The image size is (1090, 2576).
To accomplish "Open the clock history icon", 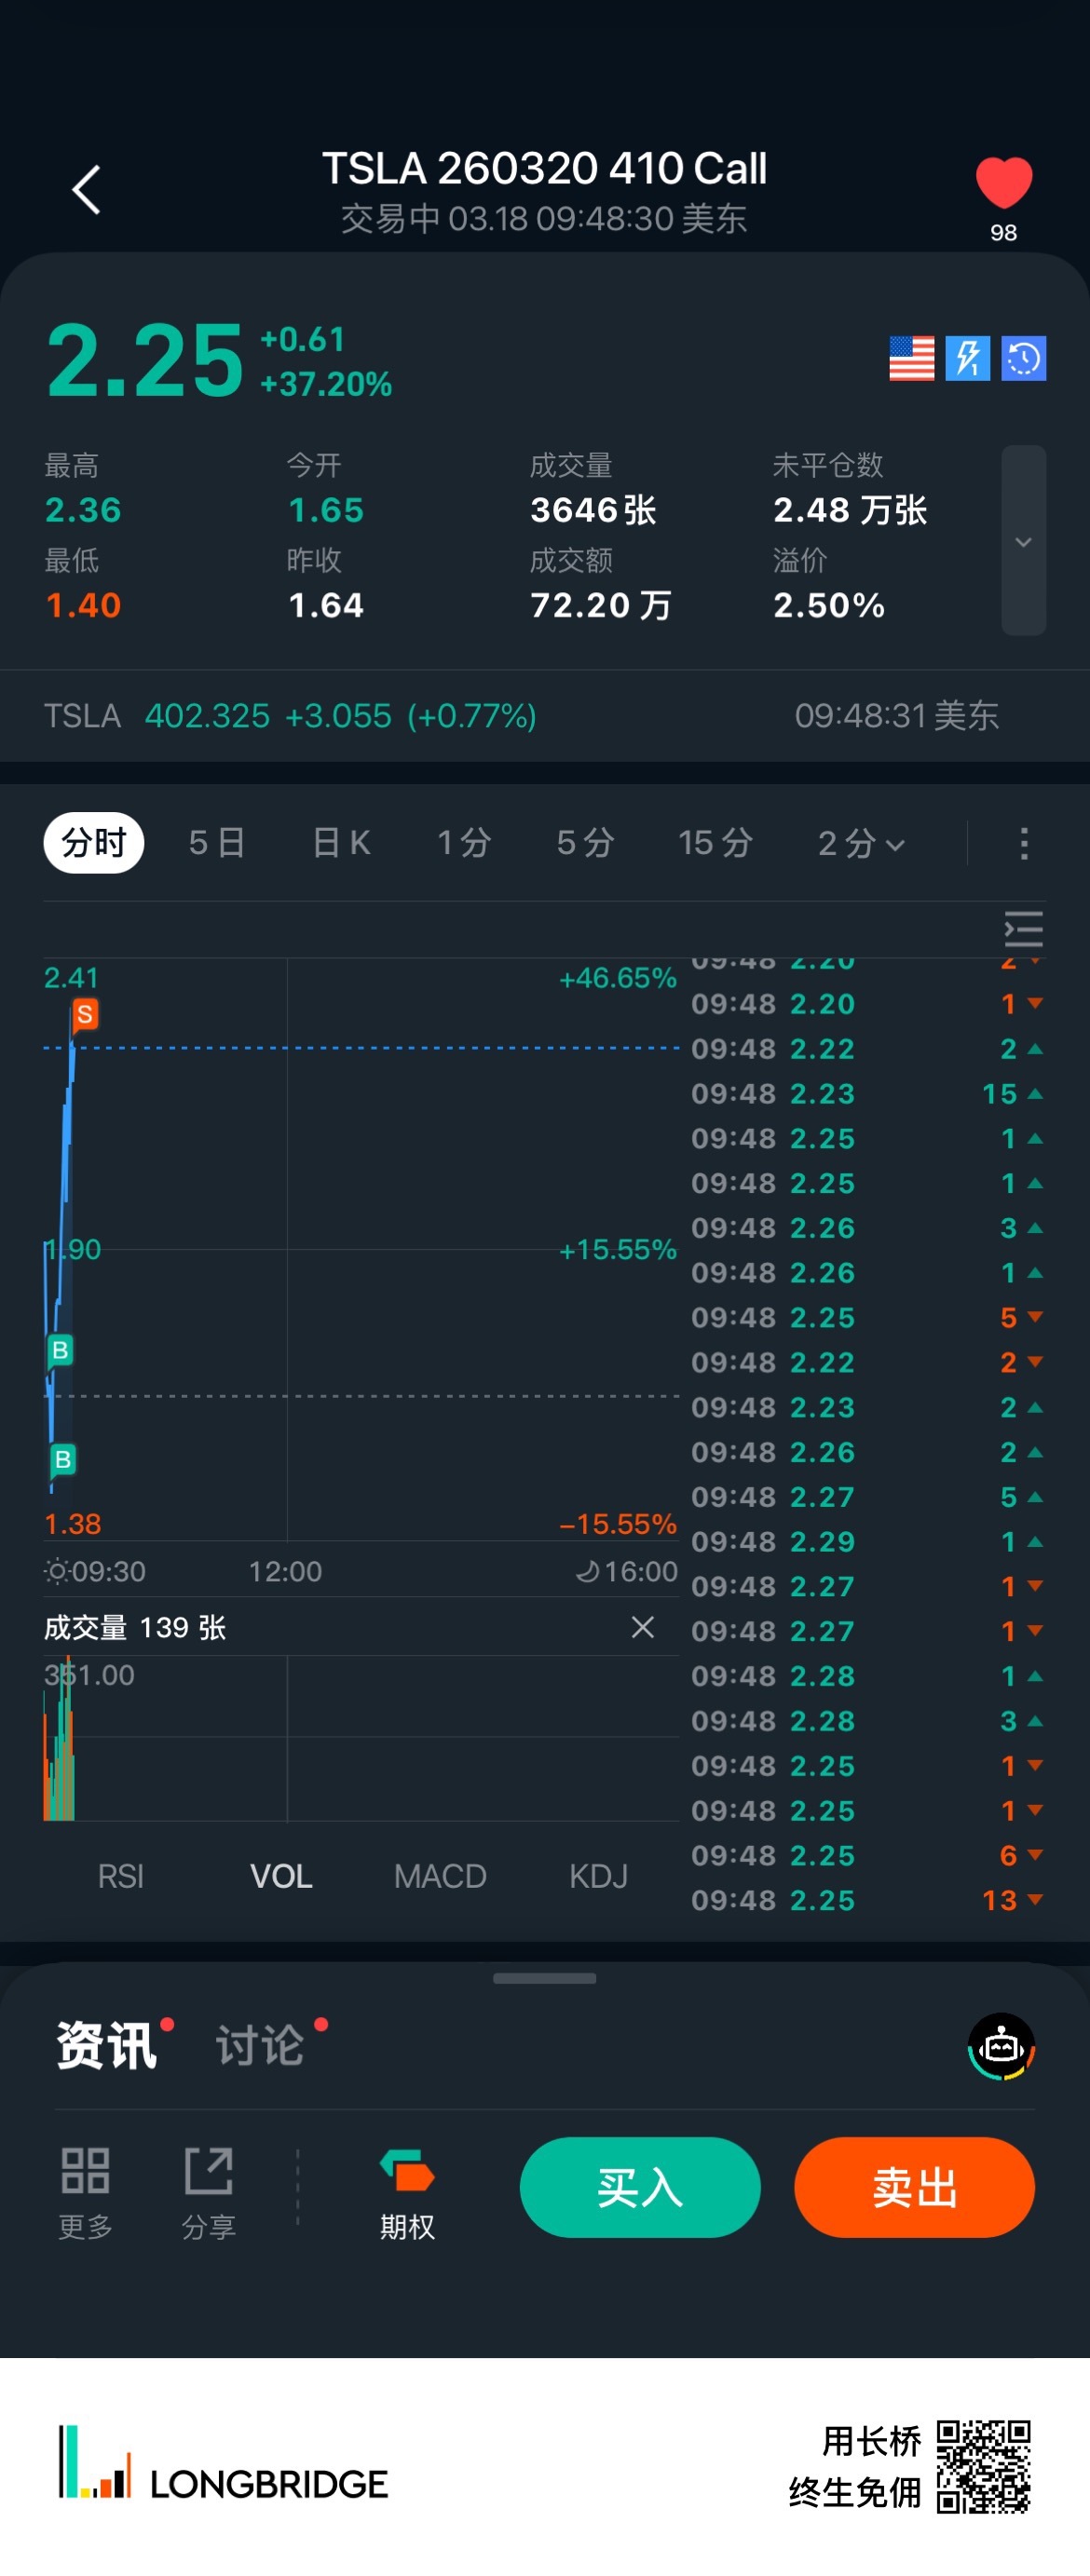I will [x=1023, y=358].
